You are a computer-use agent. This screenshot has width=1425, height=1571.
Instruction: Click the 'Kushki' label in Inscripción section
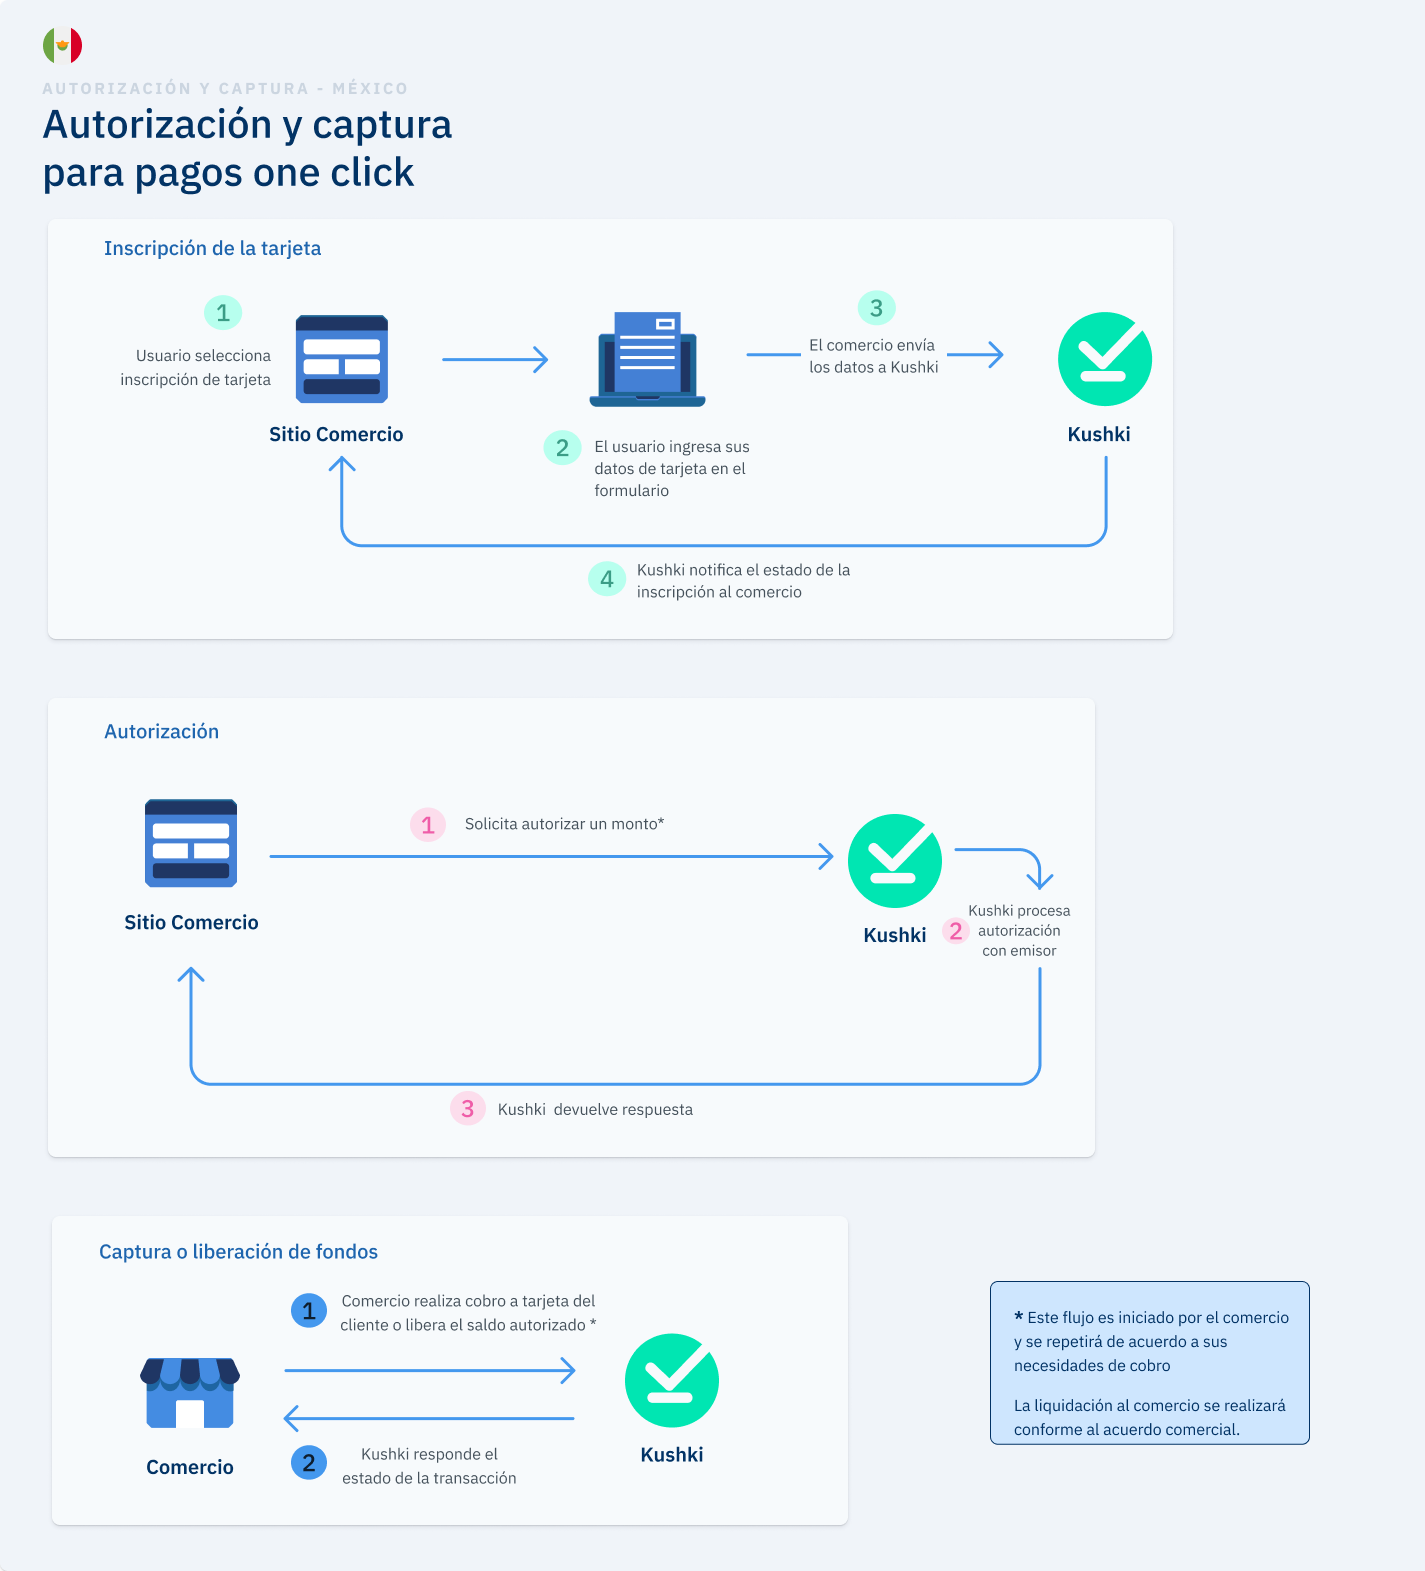click(x=1099, y=434)
